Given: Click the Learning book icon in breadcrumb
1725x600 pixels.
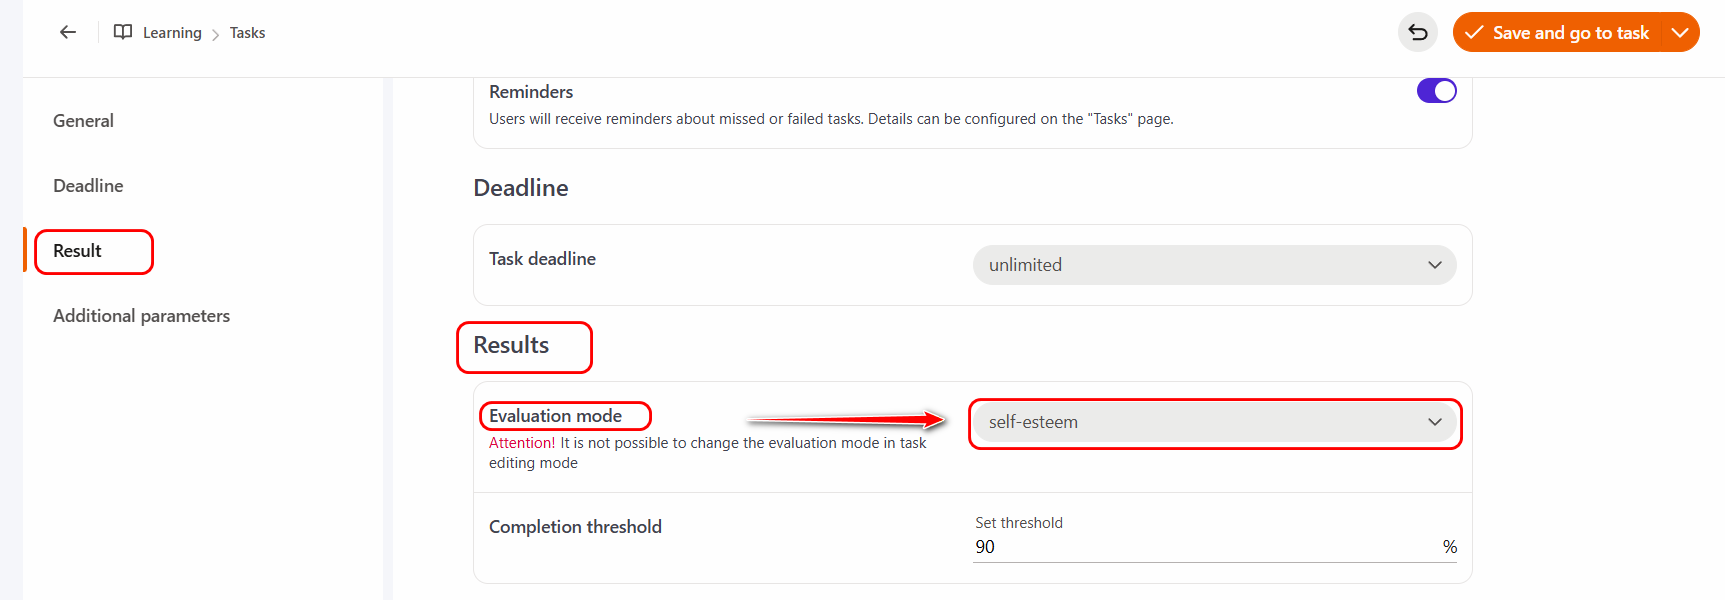Looking at the screenshot, I should tap(123, 32).
